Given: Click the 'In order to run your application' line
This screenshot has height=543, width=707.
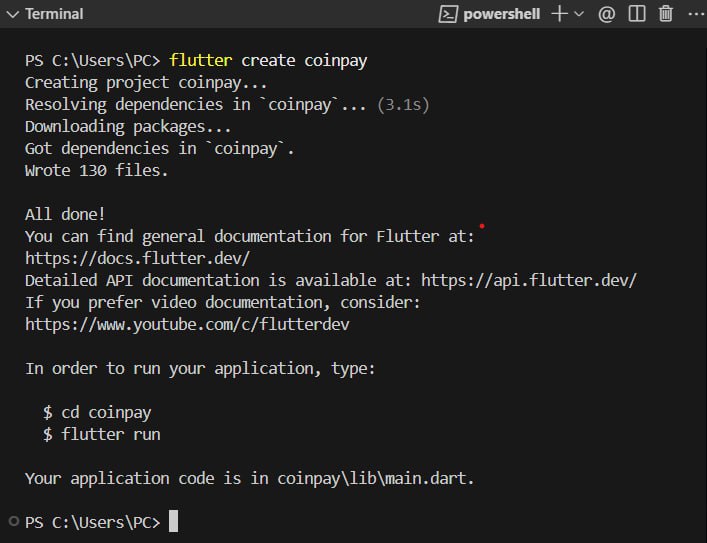Looking at the screenshot, I should tap(200, 369).
